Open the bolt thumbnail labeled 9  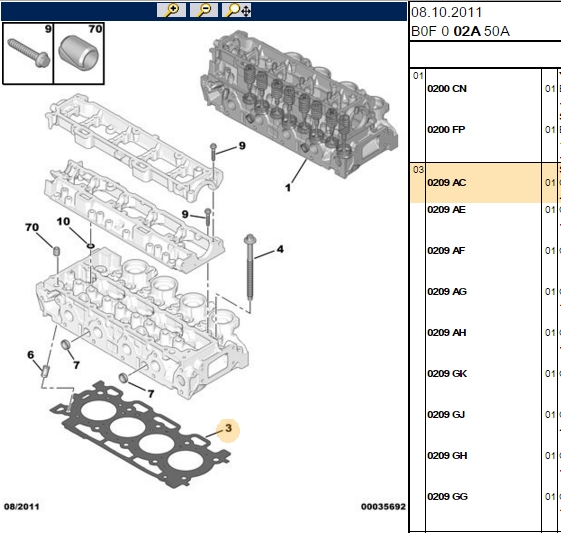coord(28,54)
